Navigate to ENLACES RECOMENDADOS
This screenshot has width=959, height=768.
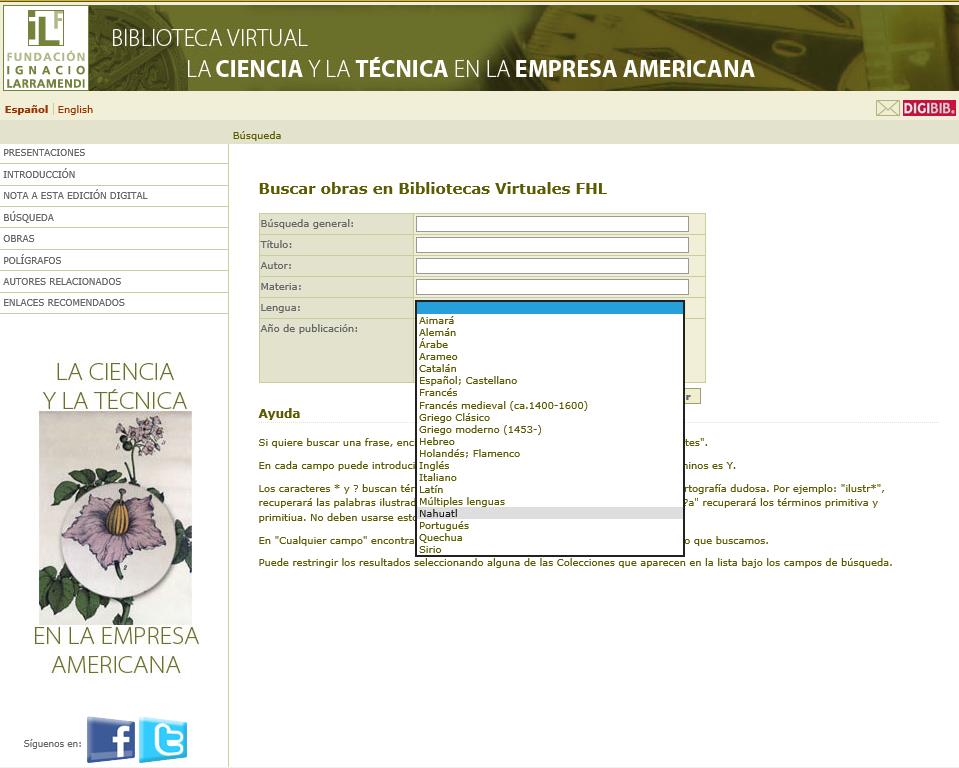pyautogui.click(x=64, y=303)
